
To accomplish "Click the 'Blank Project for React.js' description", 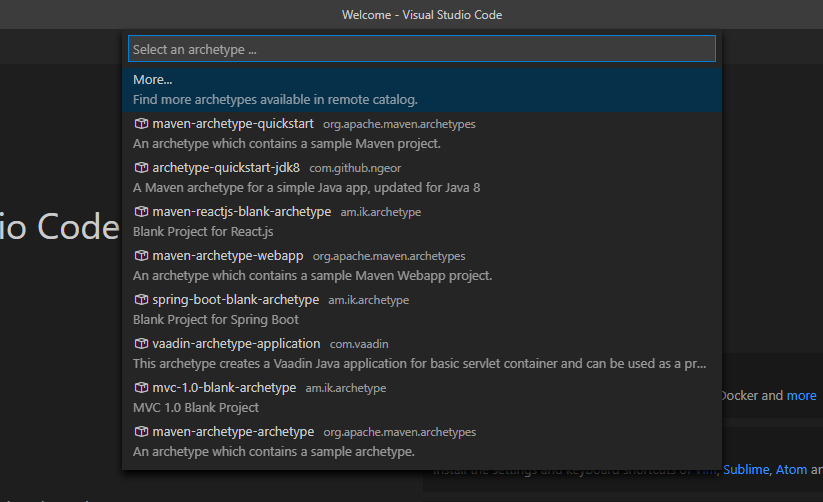I will click(x=203, y=232).
